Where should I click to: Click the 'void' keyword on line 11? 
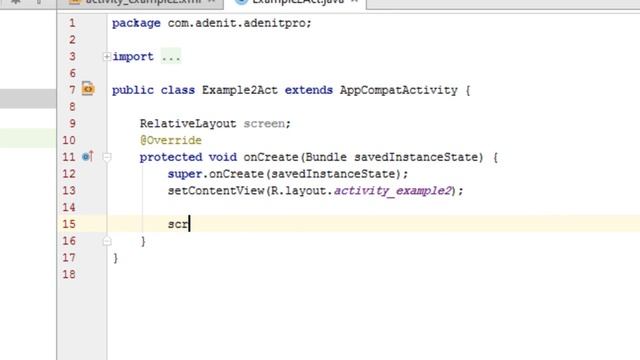223,157
